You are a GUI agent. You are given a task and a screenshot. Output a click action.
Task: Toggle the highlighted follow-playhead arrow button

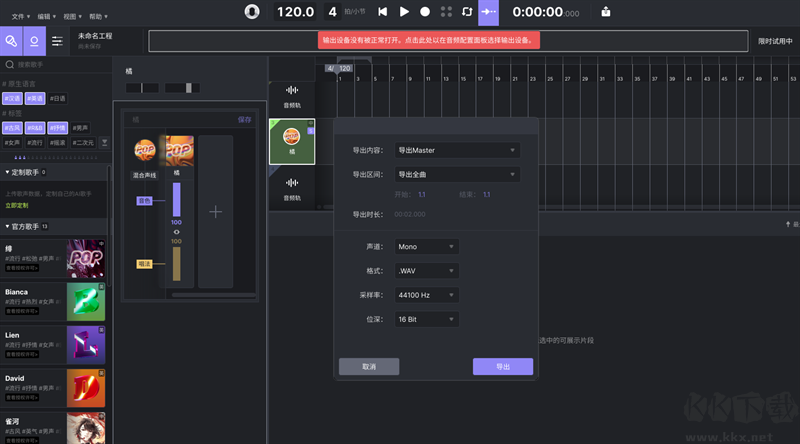click(488, 12)
